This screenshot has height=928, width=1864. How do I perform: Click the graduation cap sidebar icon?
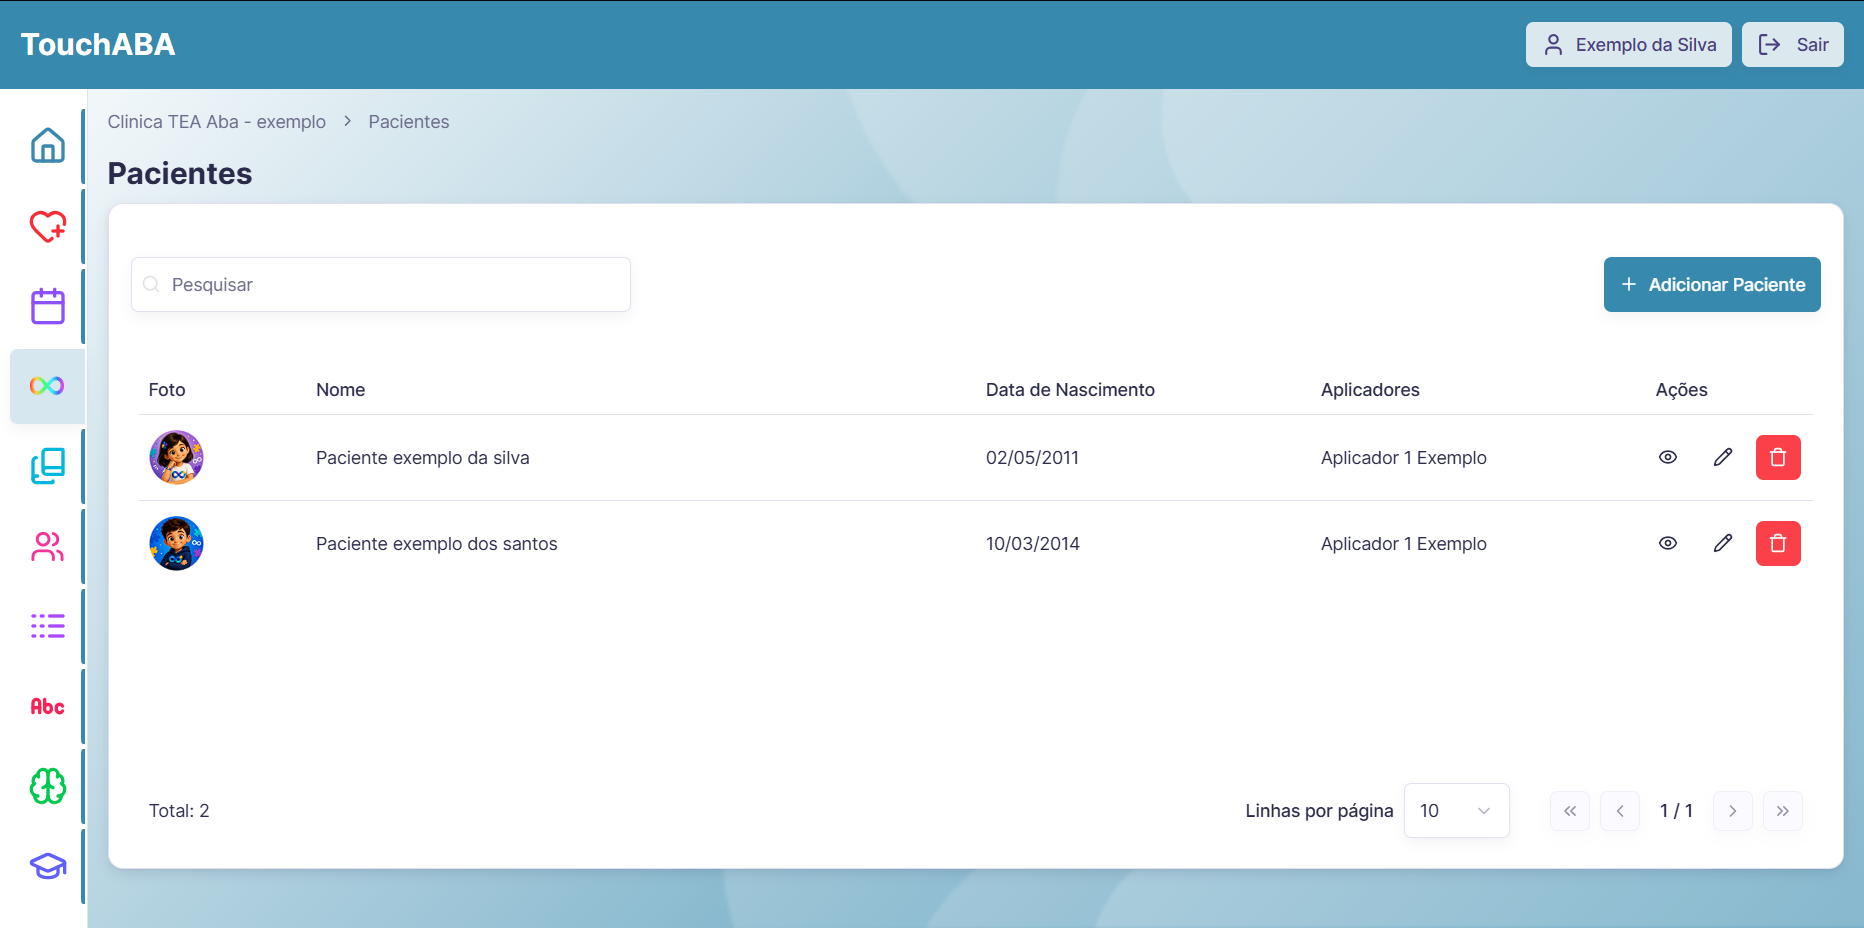coord(47,866)
